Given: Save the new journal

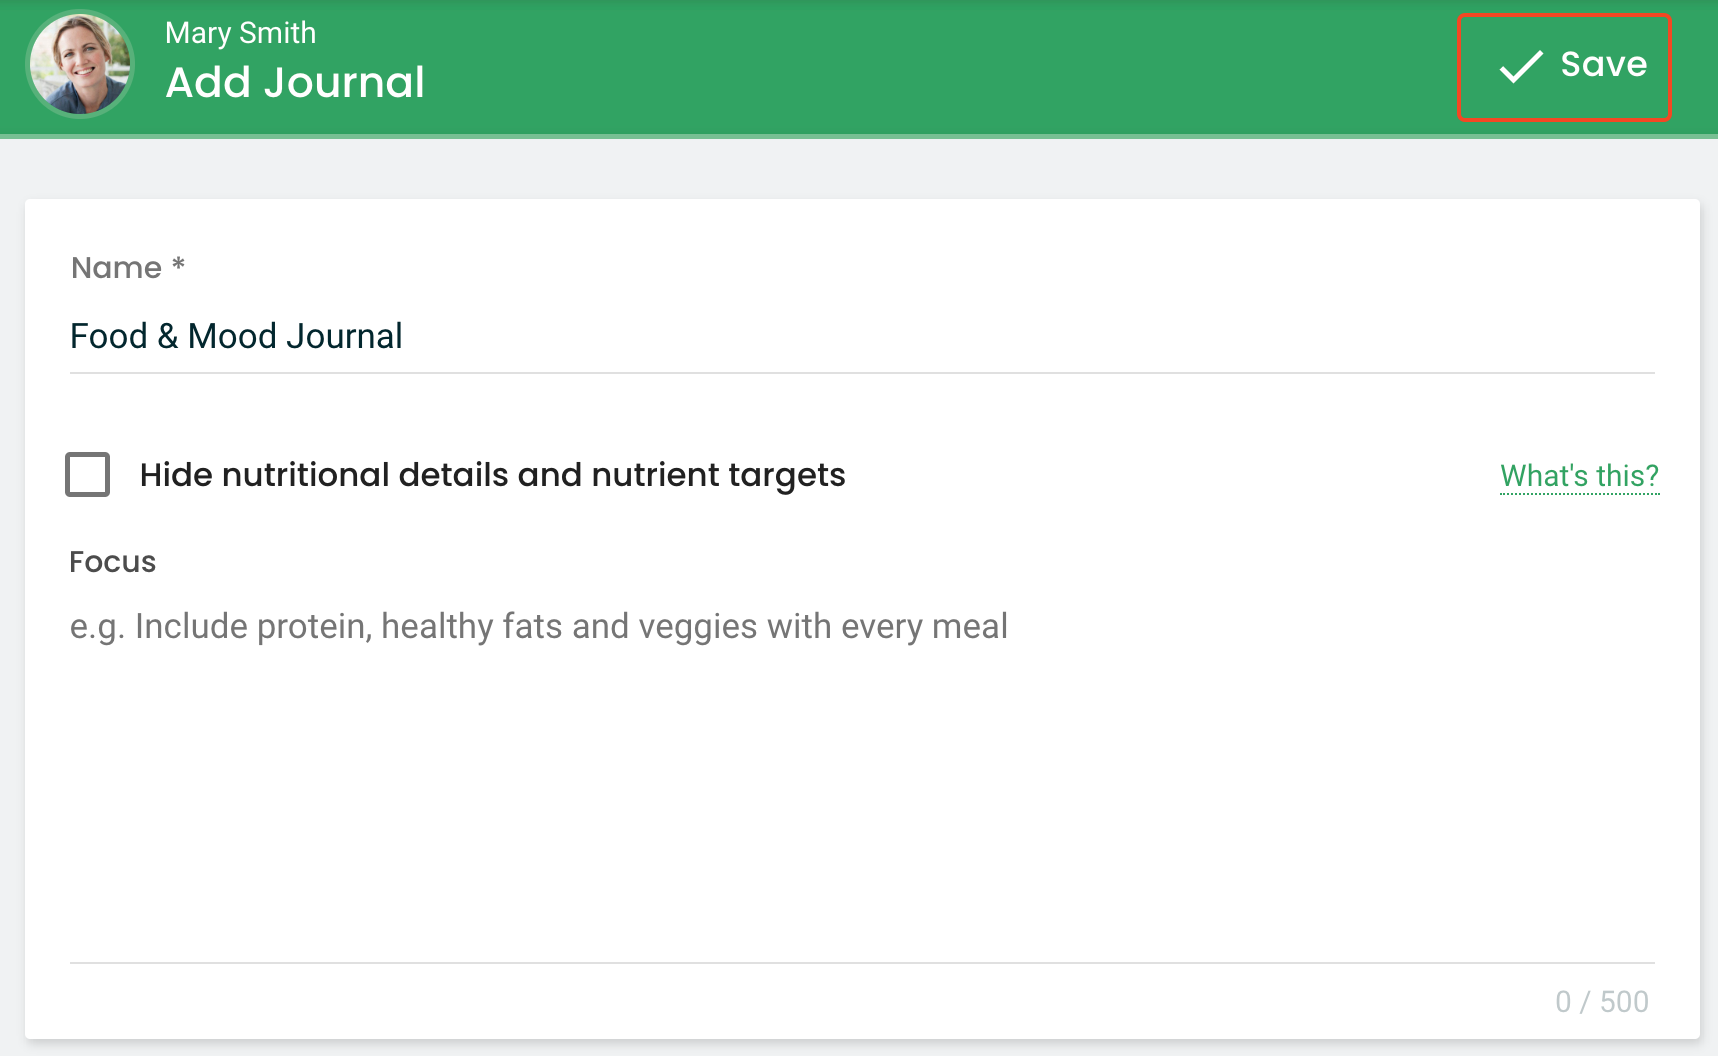Looking at the screenshot, I should coord(1564,67).
